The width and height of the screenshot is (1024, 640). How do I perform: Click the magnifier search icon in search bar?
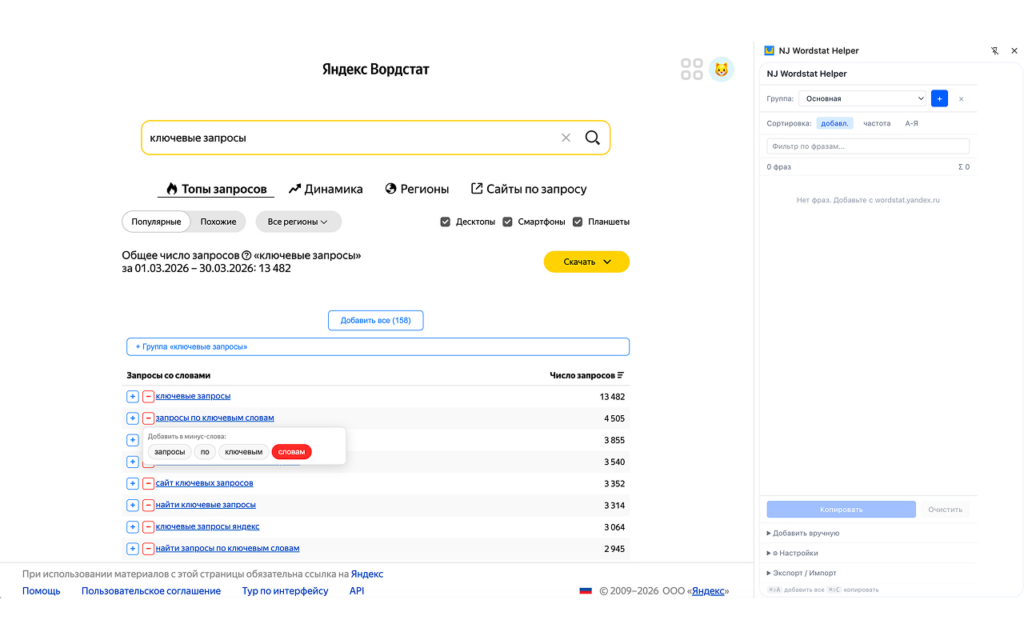[x=592, y=138]
